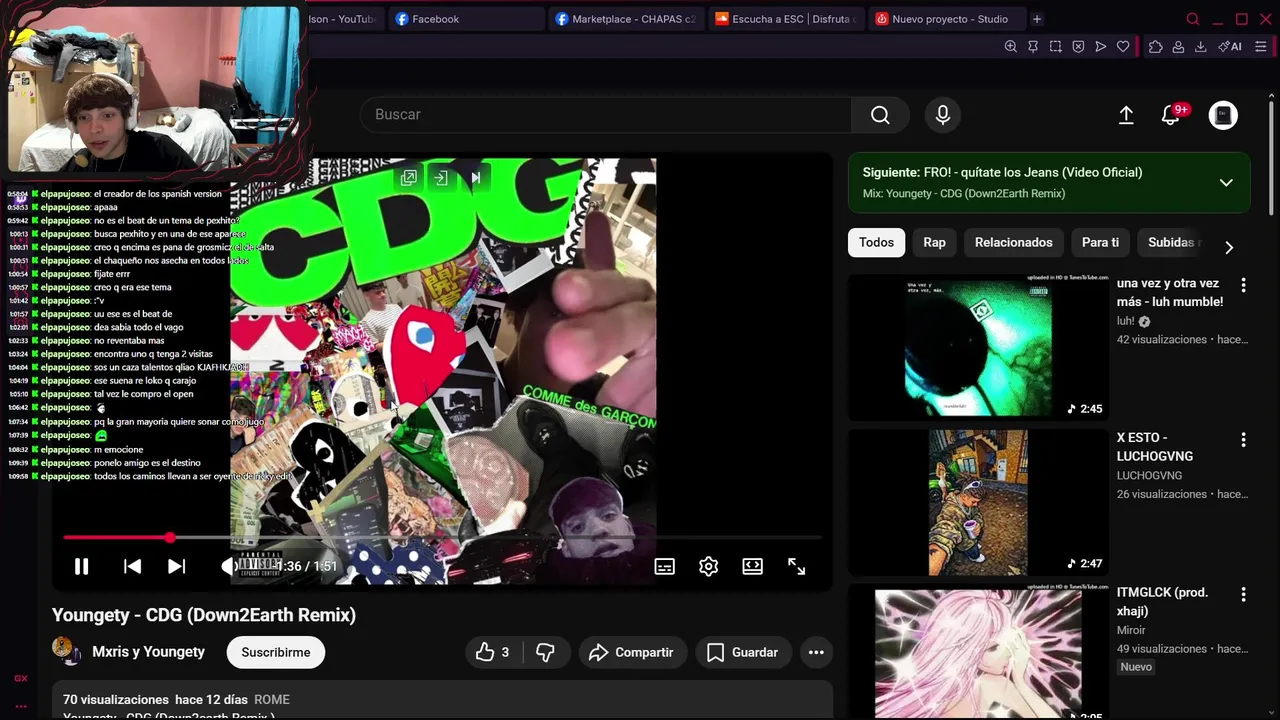Open options menu for 'ITMGLCK (prod. xhaji)'
The height and width of the screenshot is (720, 1280).
pyautogui.click(x=1243, y=594)
